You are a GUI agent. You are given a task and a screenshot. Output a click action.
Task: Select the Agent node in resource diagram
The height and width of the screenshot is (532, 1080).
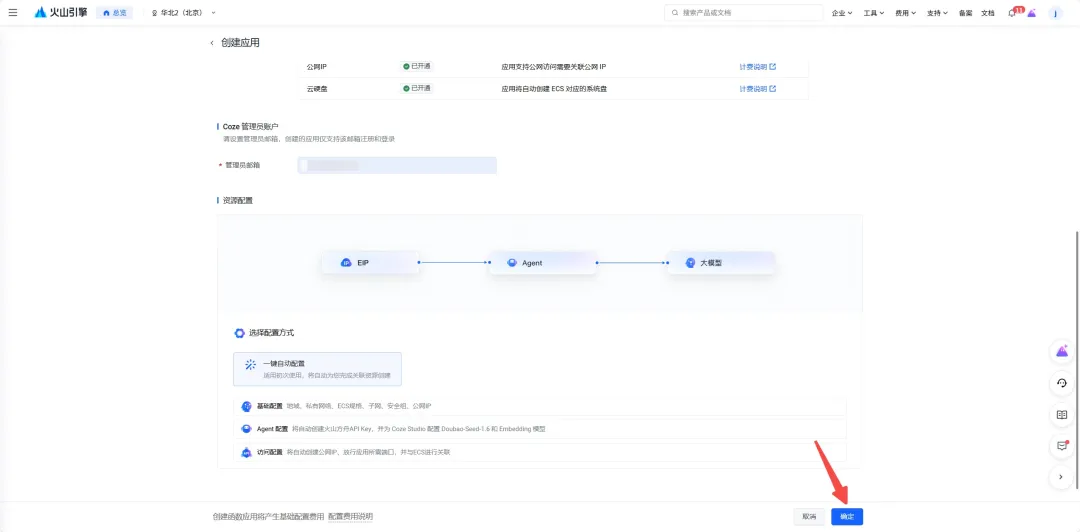[x=542, y=263]
